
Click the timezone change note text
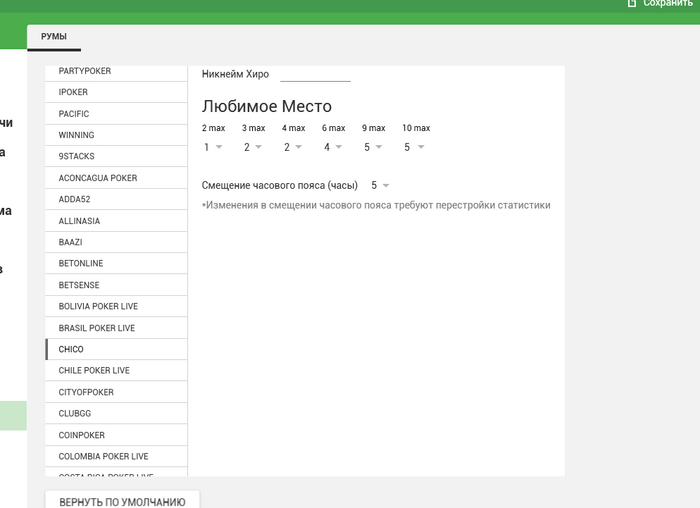pyautogui.click(x=376, y=205)
